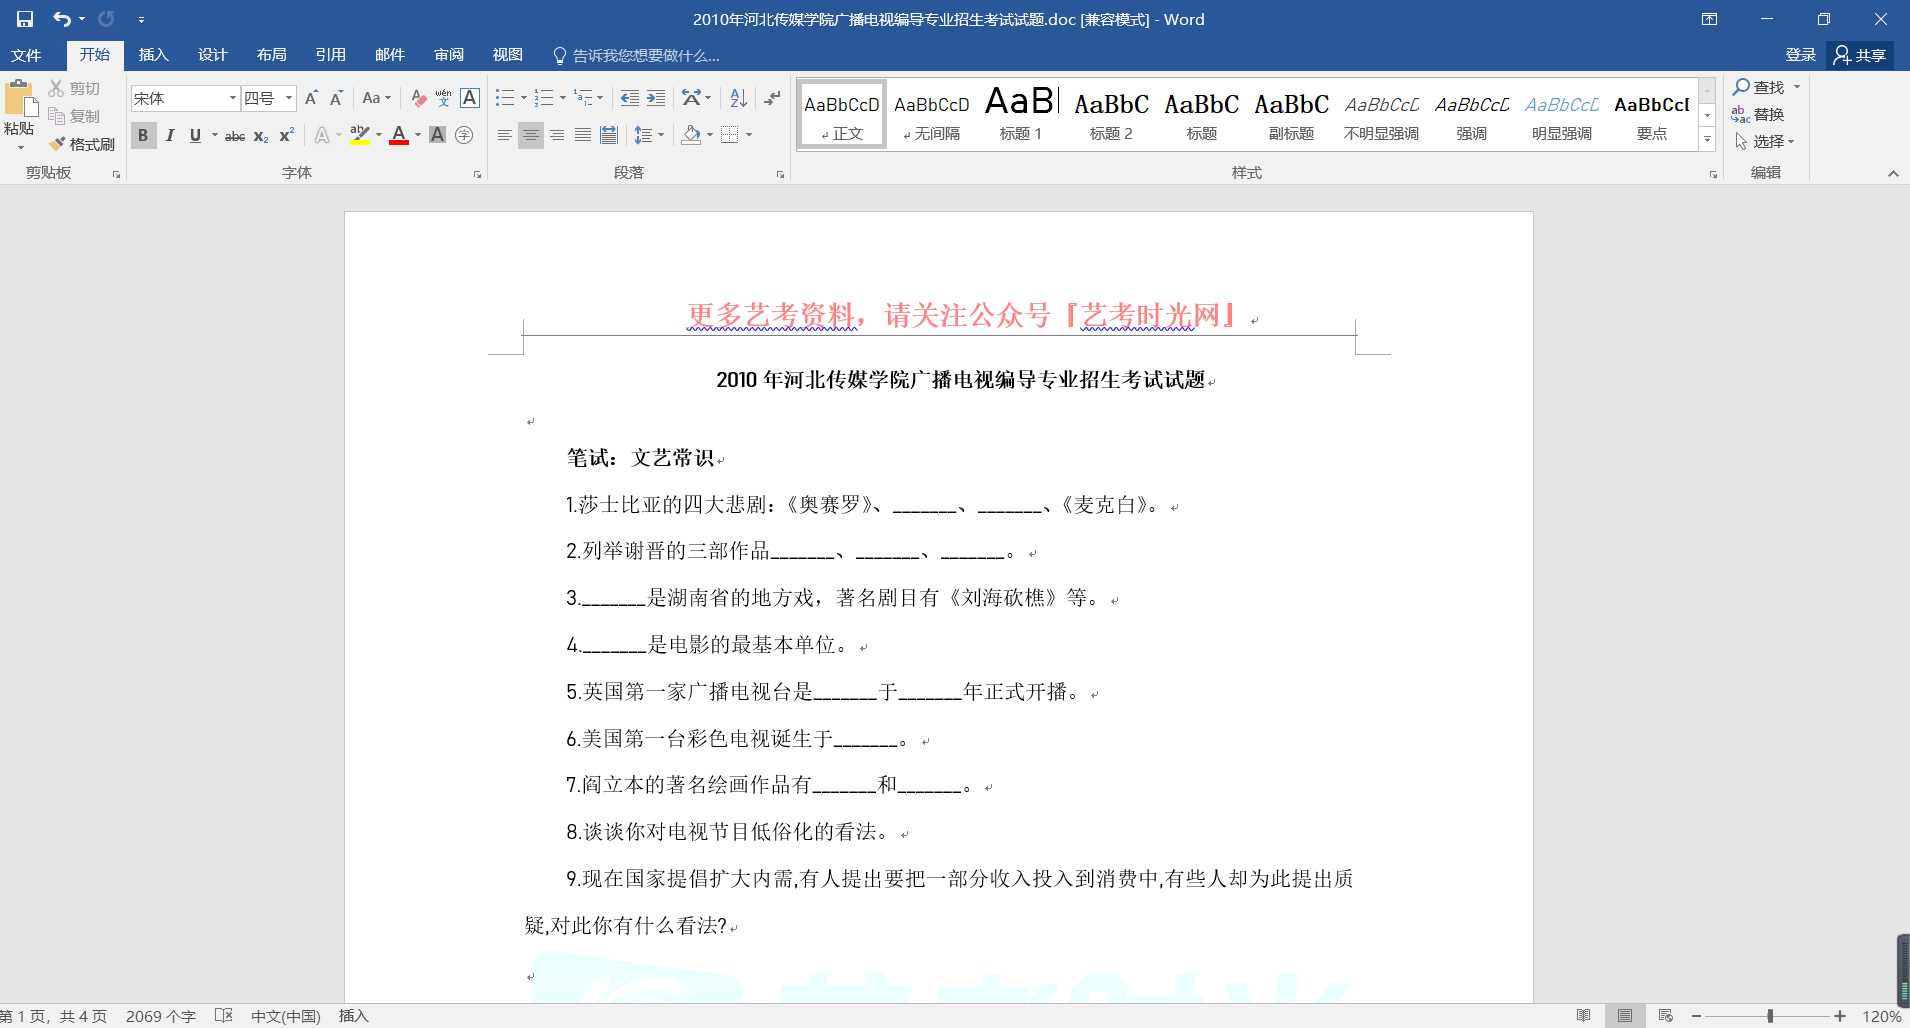The height and width of the screenshot is (1028, 1910).
Task: Click the undo arrow in the title bar
Action: pyautogui.click(x=62, y=19)
